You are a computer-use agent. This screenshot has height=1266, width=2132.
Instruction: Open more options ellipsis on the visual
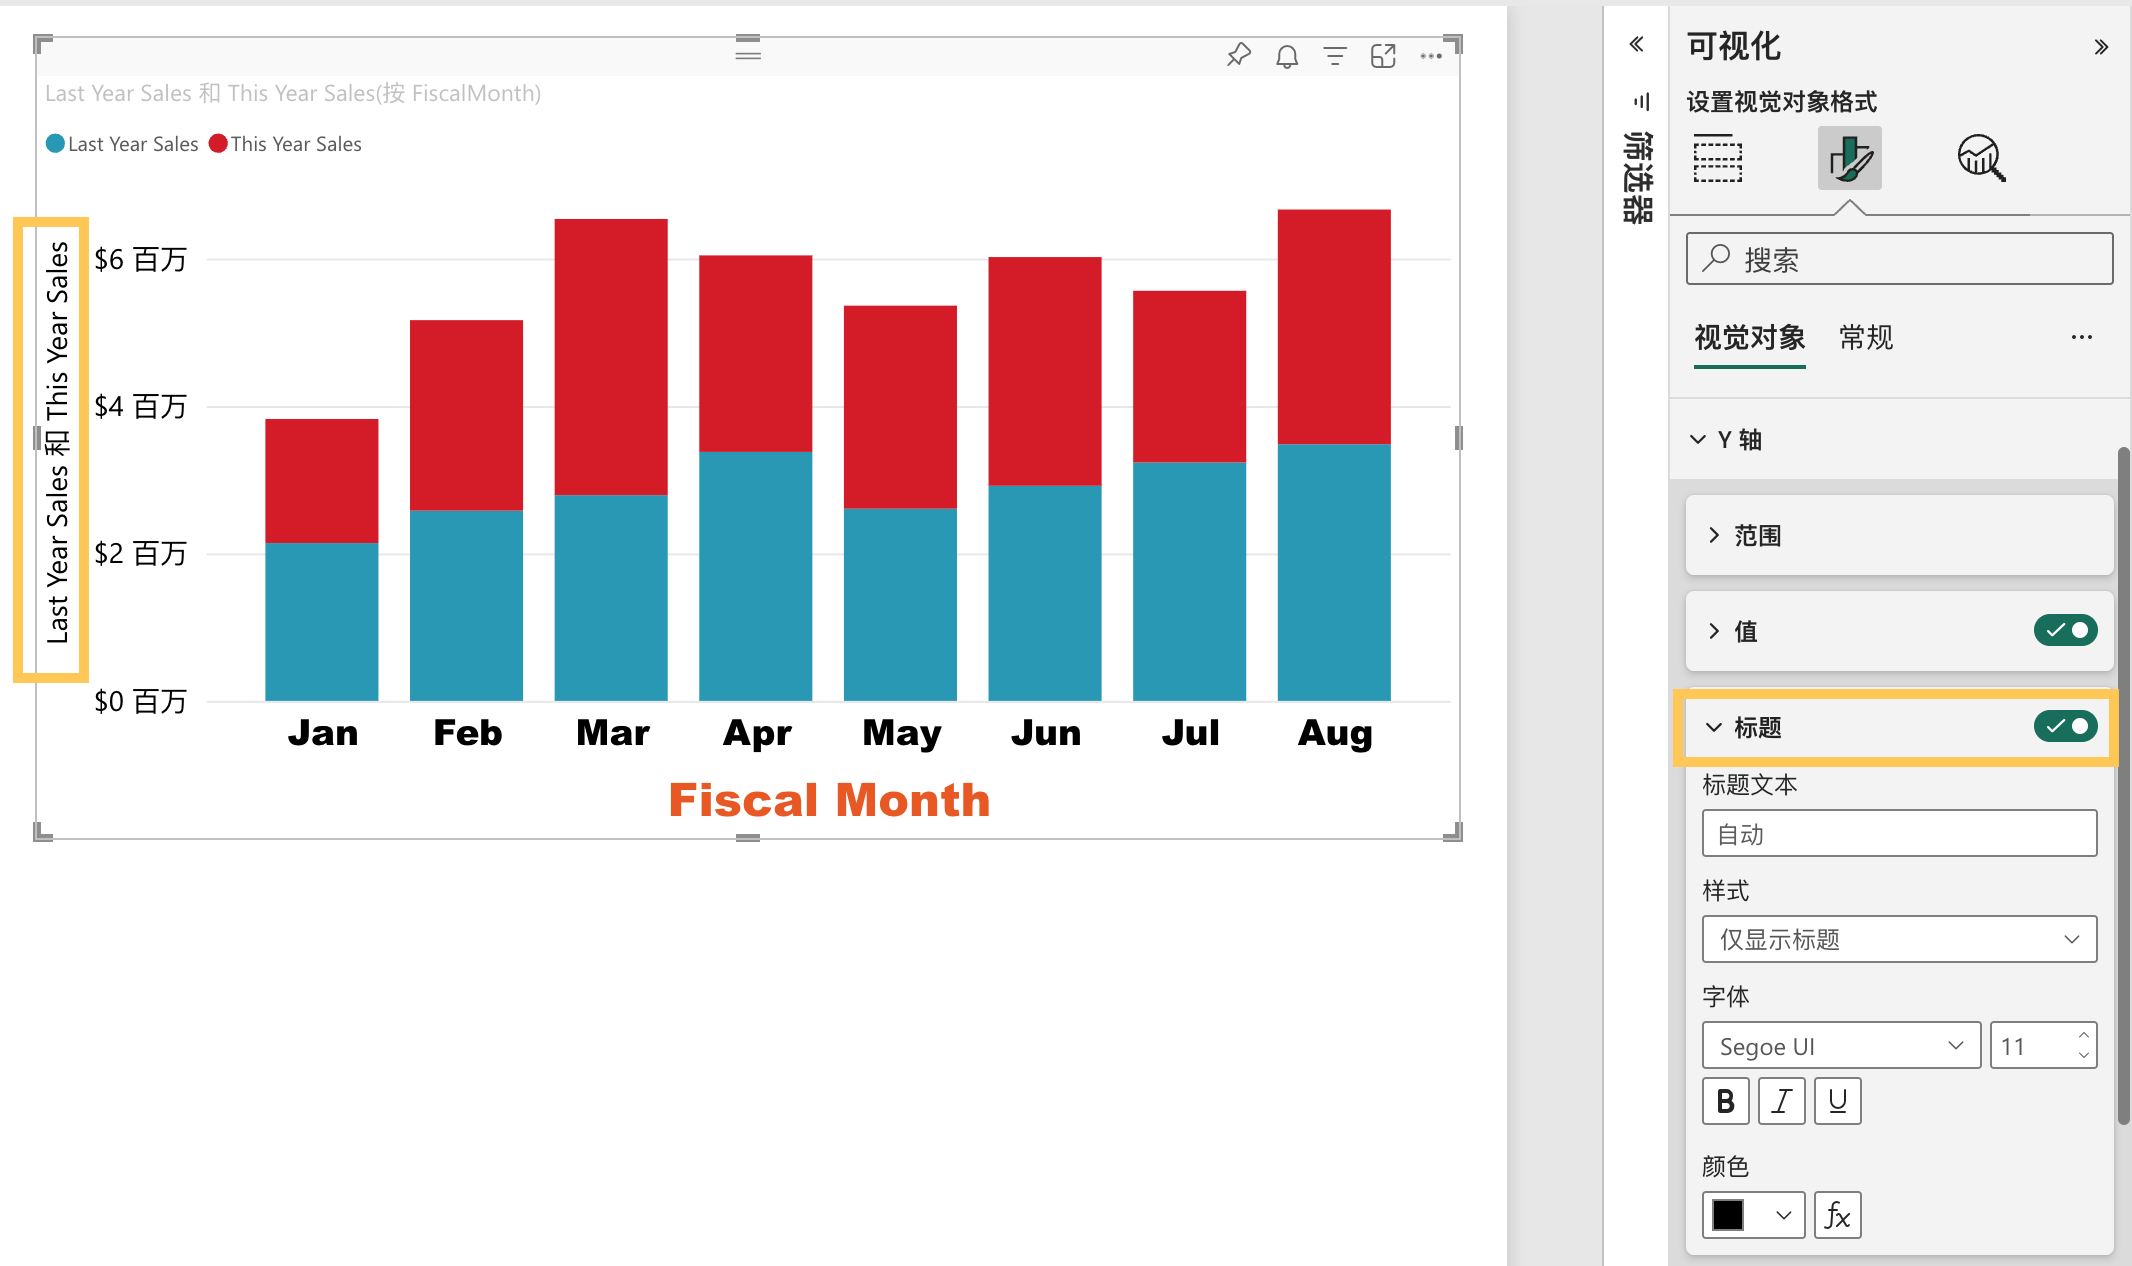1431,56
